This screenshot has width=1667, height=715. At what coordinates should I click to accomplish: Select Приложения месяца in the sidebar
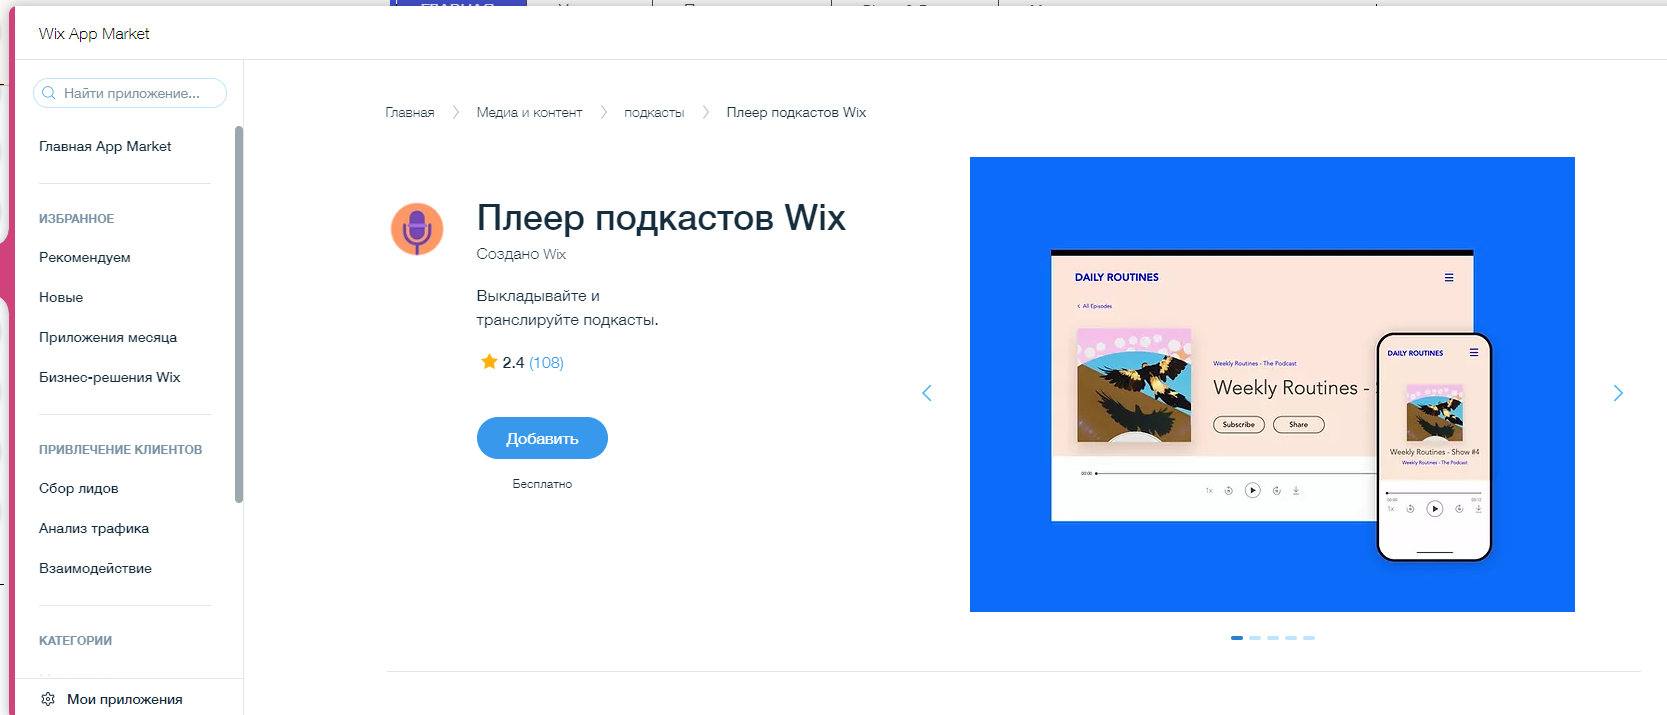pos(108,337)
